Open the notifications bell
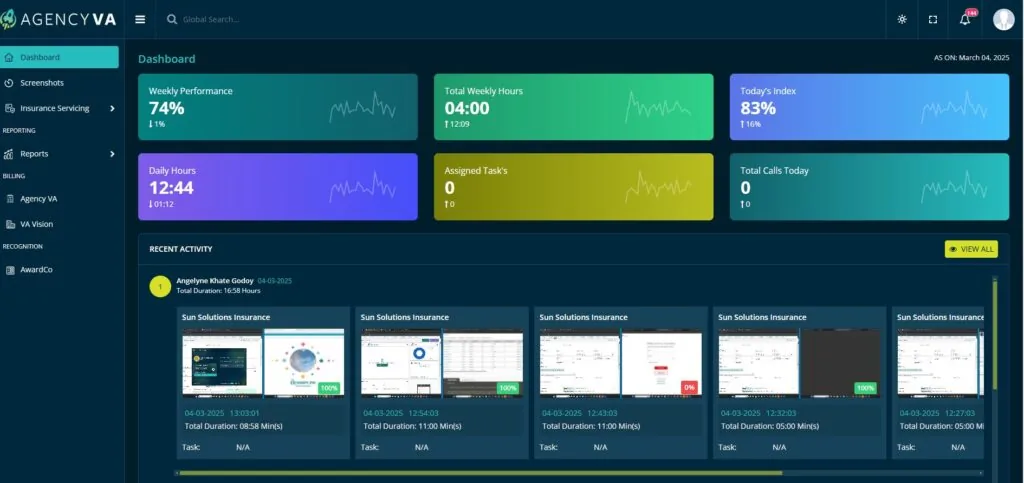1024x483 pixels. click(x=965, y=20)
